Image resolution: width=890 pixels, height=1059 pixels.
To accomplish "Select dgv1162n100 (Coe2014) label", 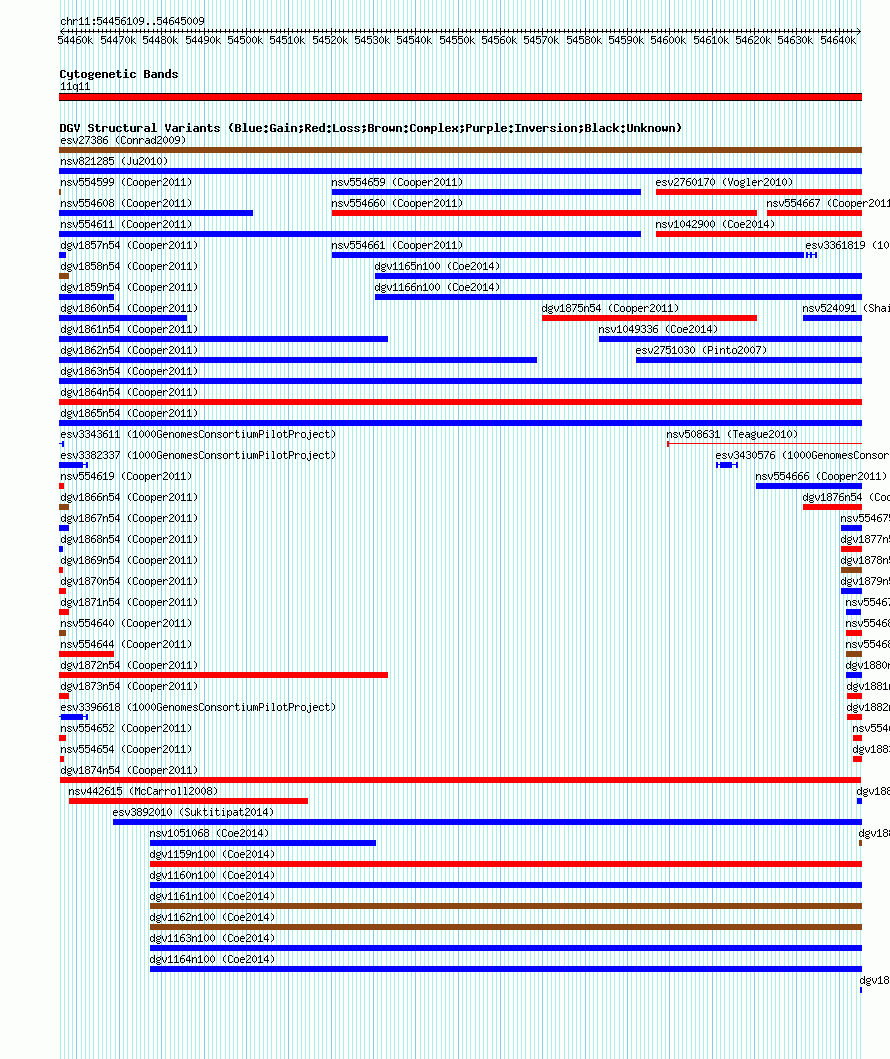I will click(212, 916).
